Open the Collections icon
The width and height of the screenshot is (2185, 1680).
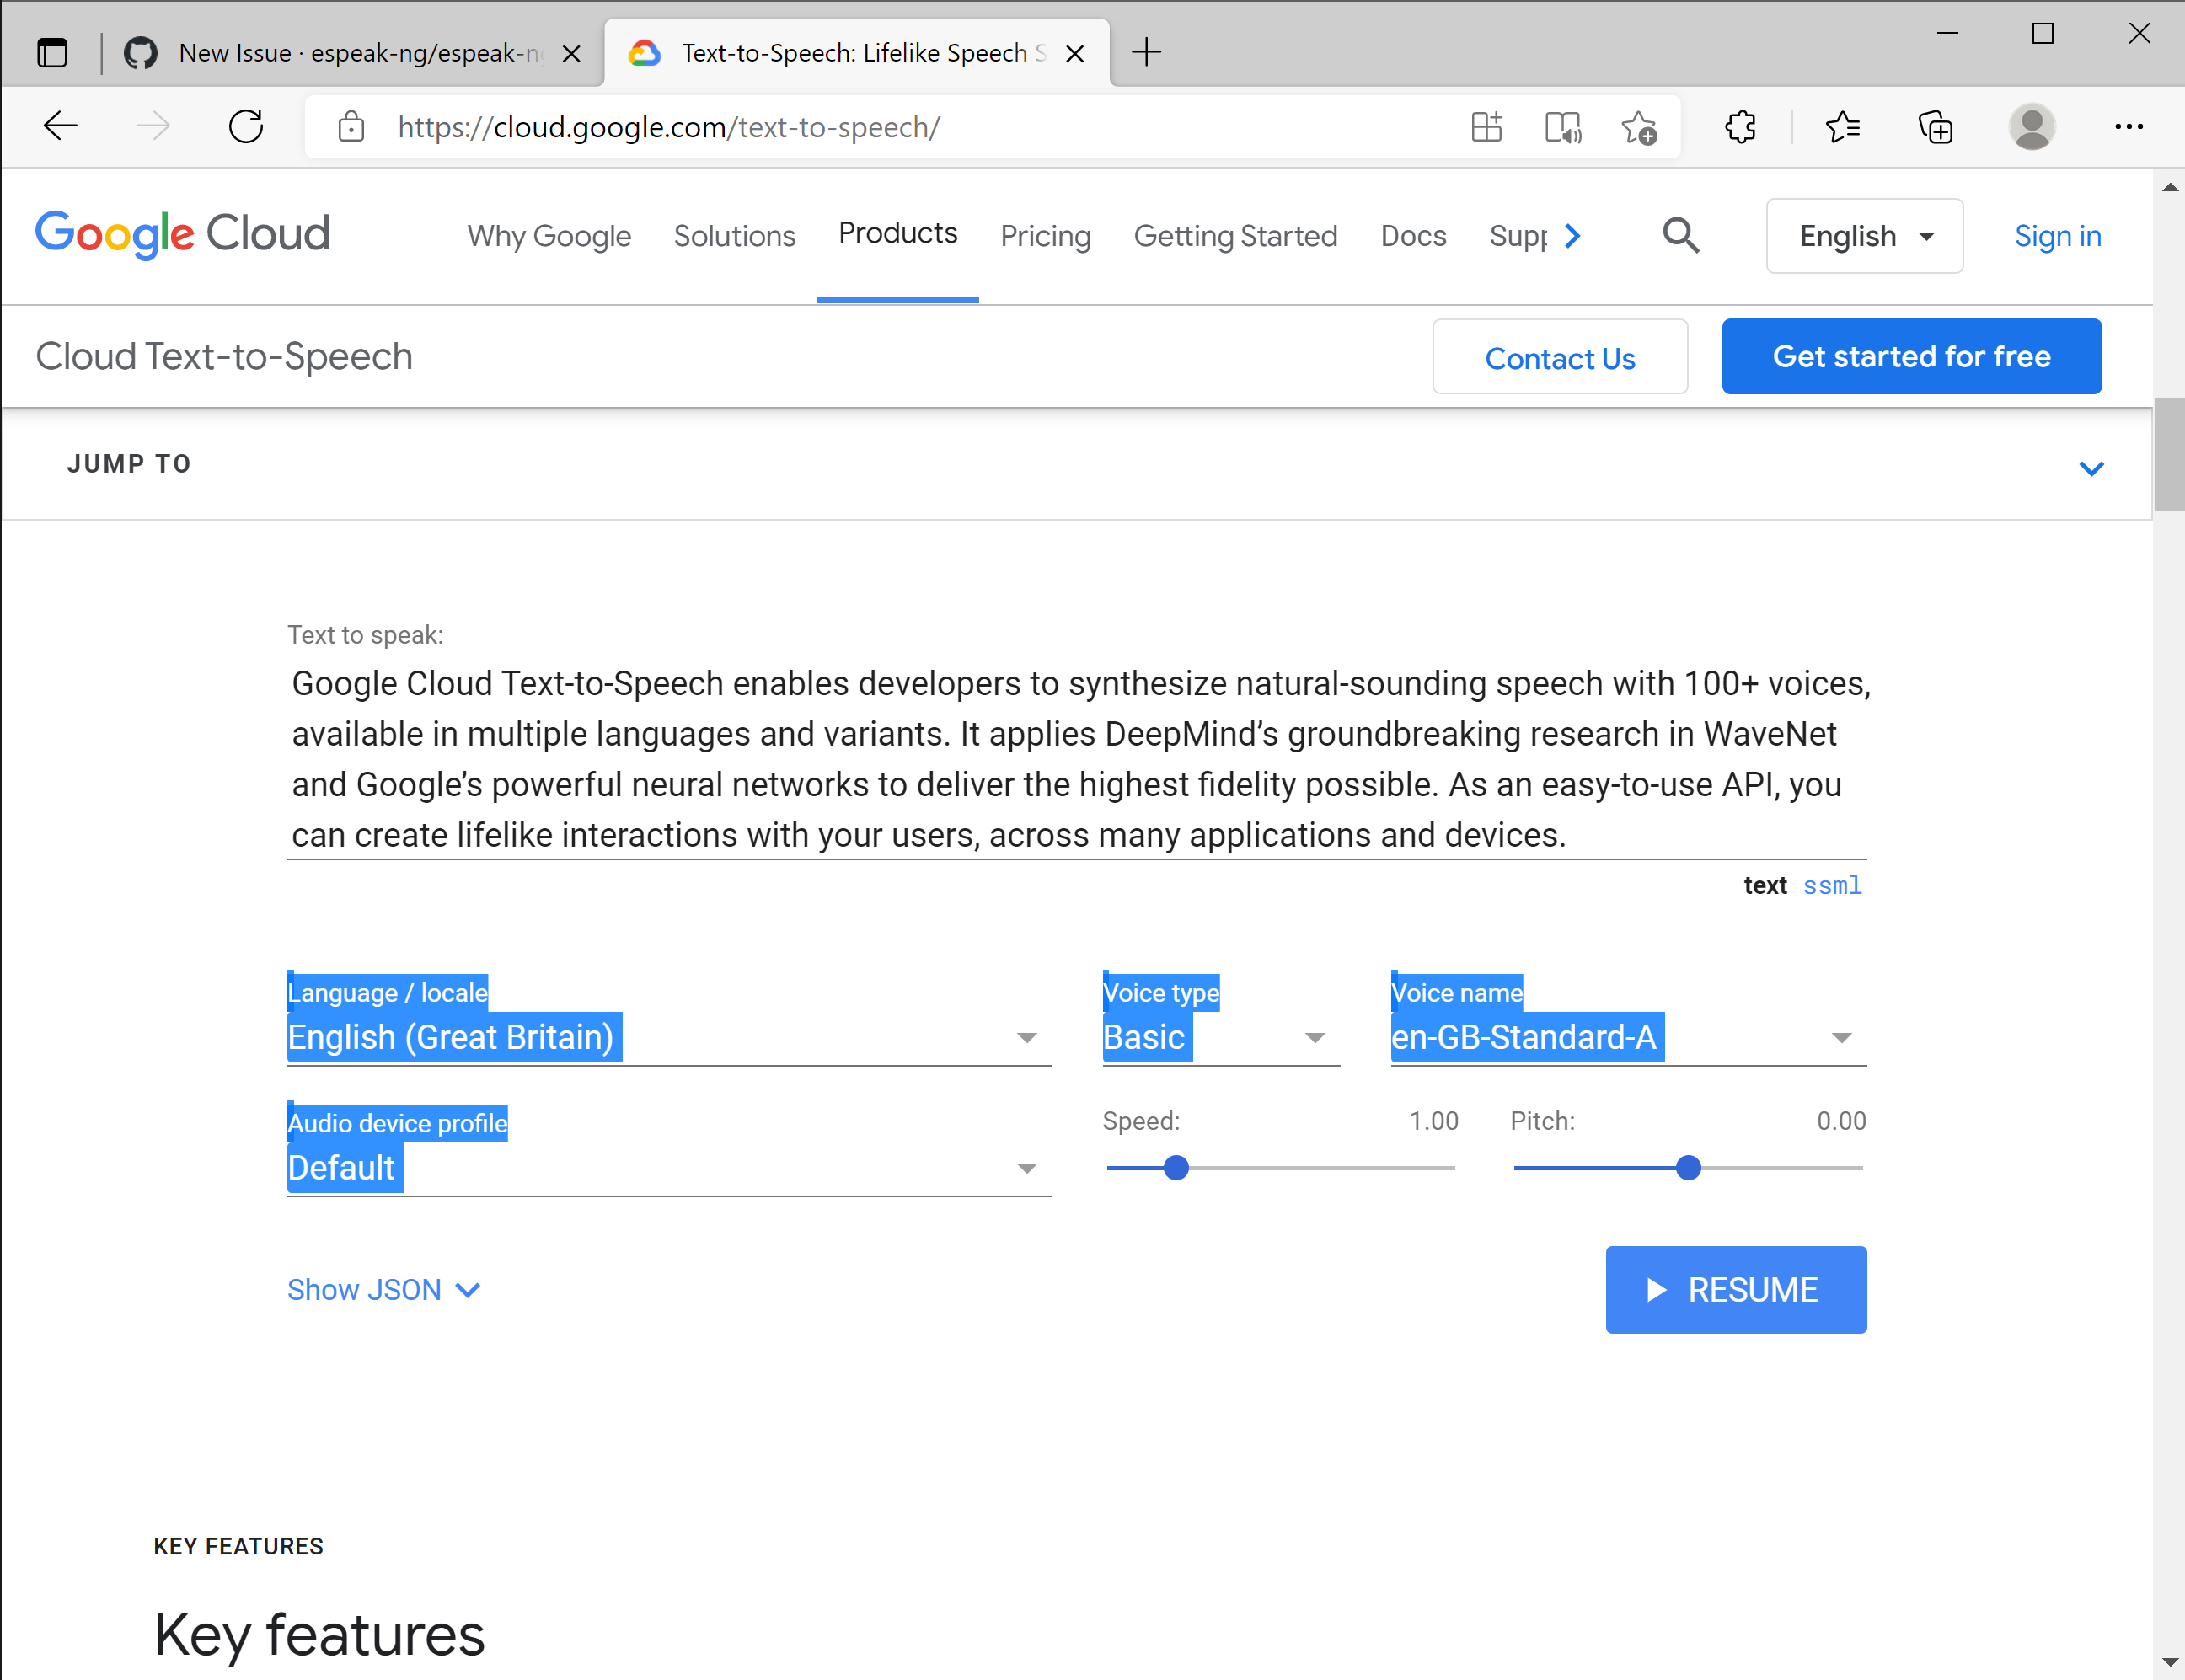[x=1935, y=127]
